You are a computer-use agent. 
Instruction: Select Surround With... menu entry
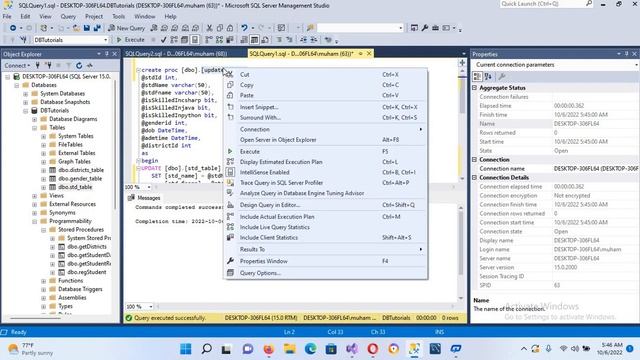[325, 118]
